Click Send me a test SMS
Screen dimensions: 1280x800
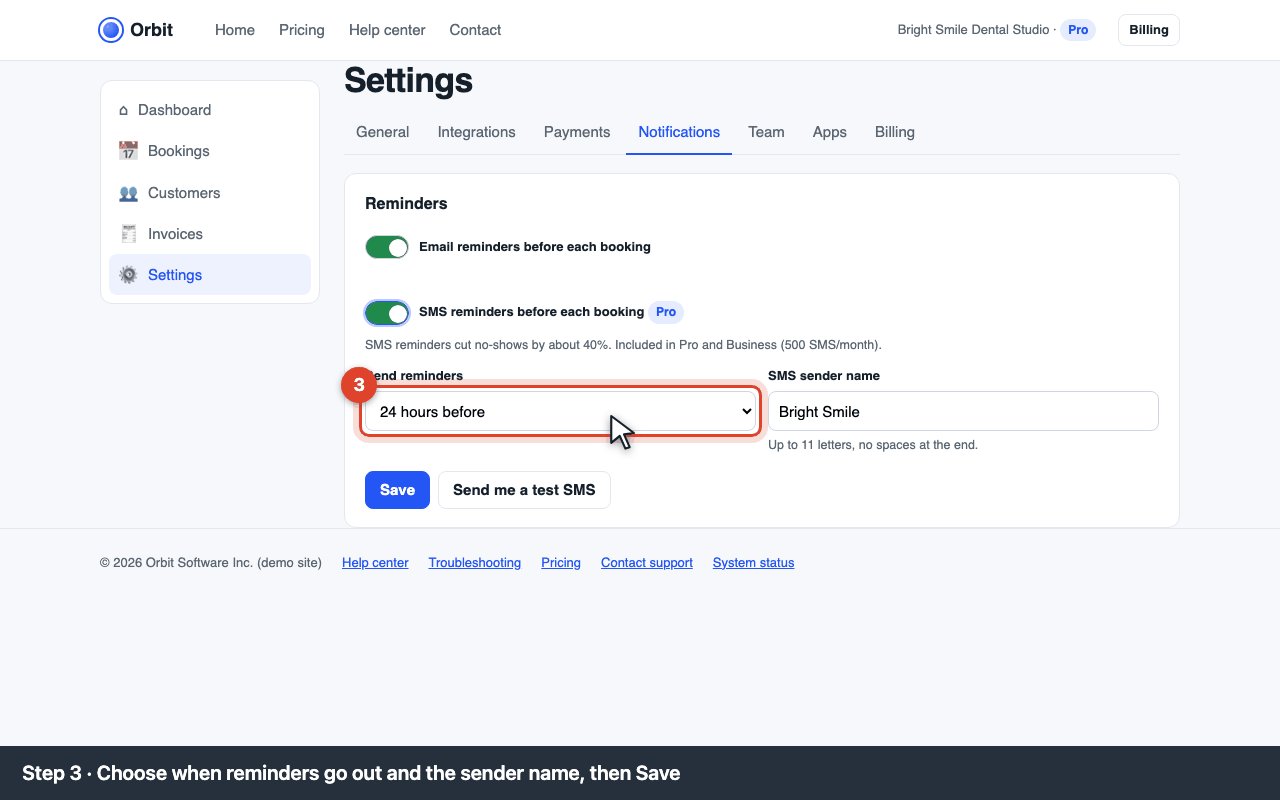coord(524,490)
